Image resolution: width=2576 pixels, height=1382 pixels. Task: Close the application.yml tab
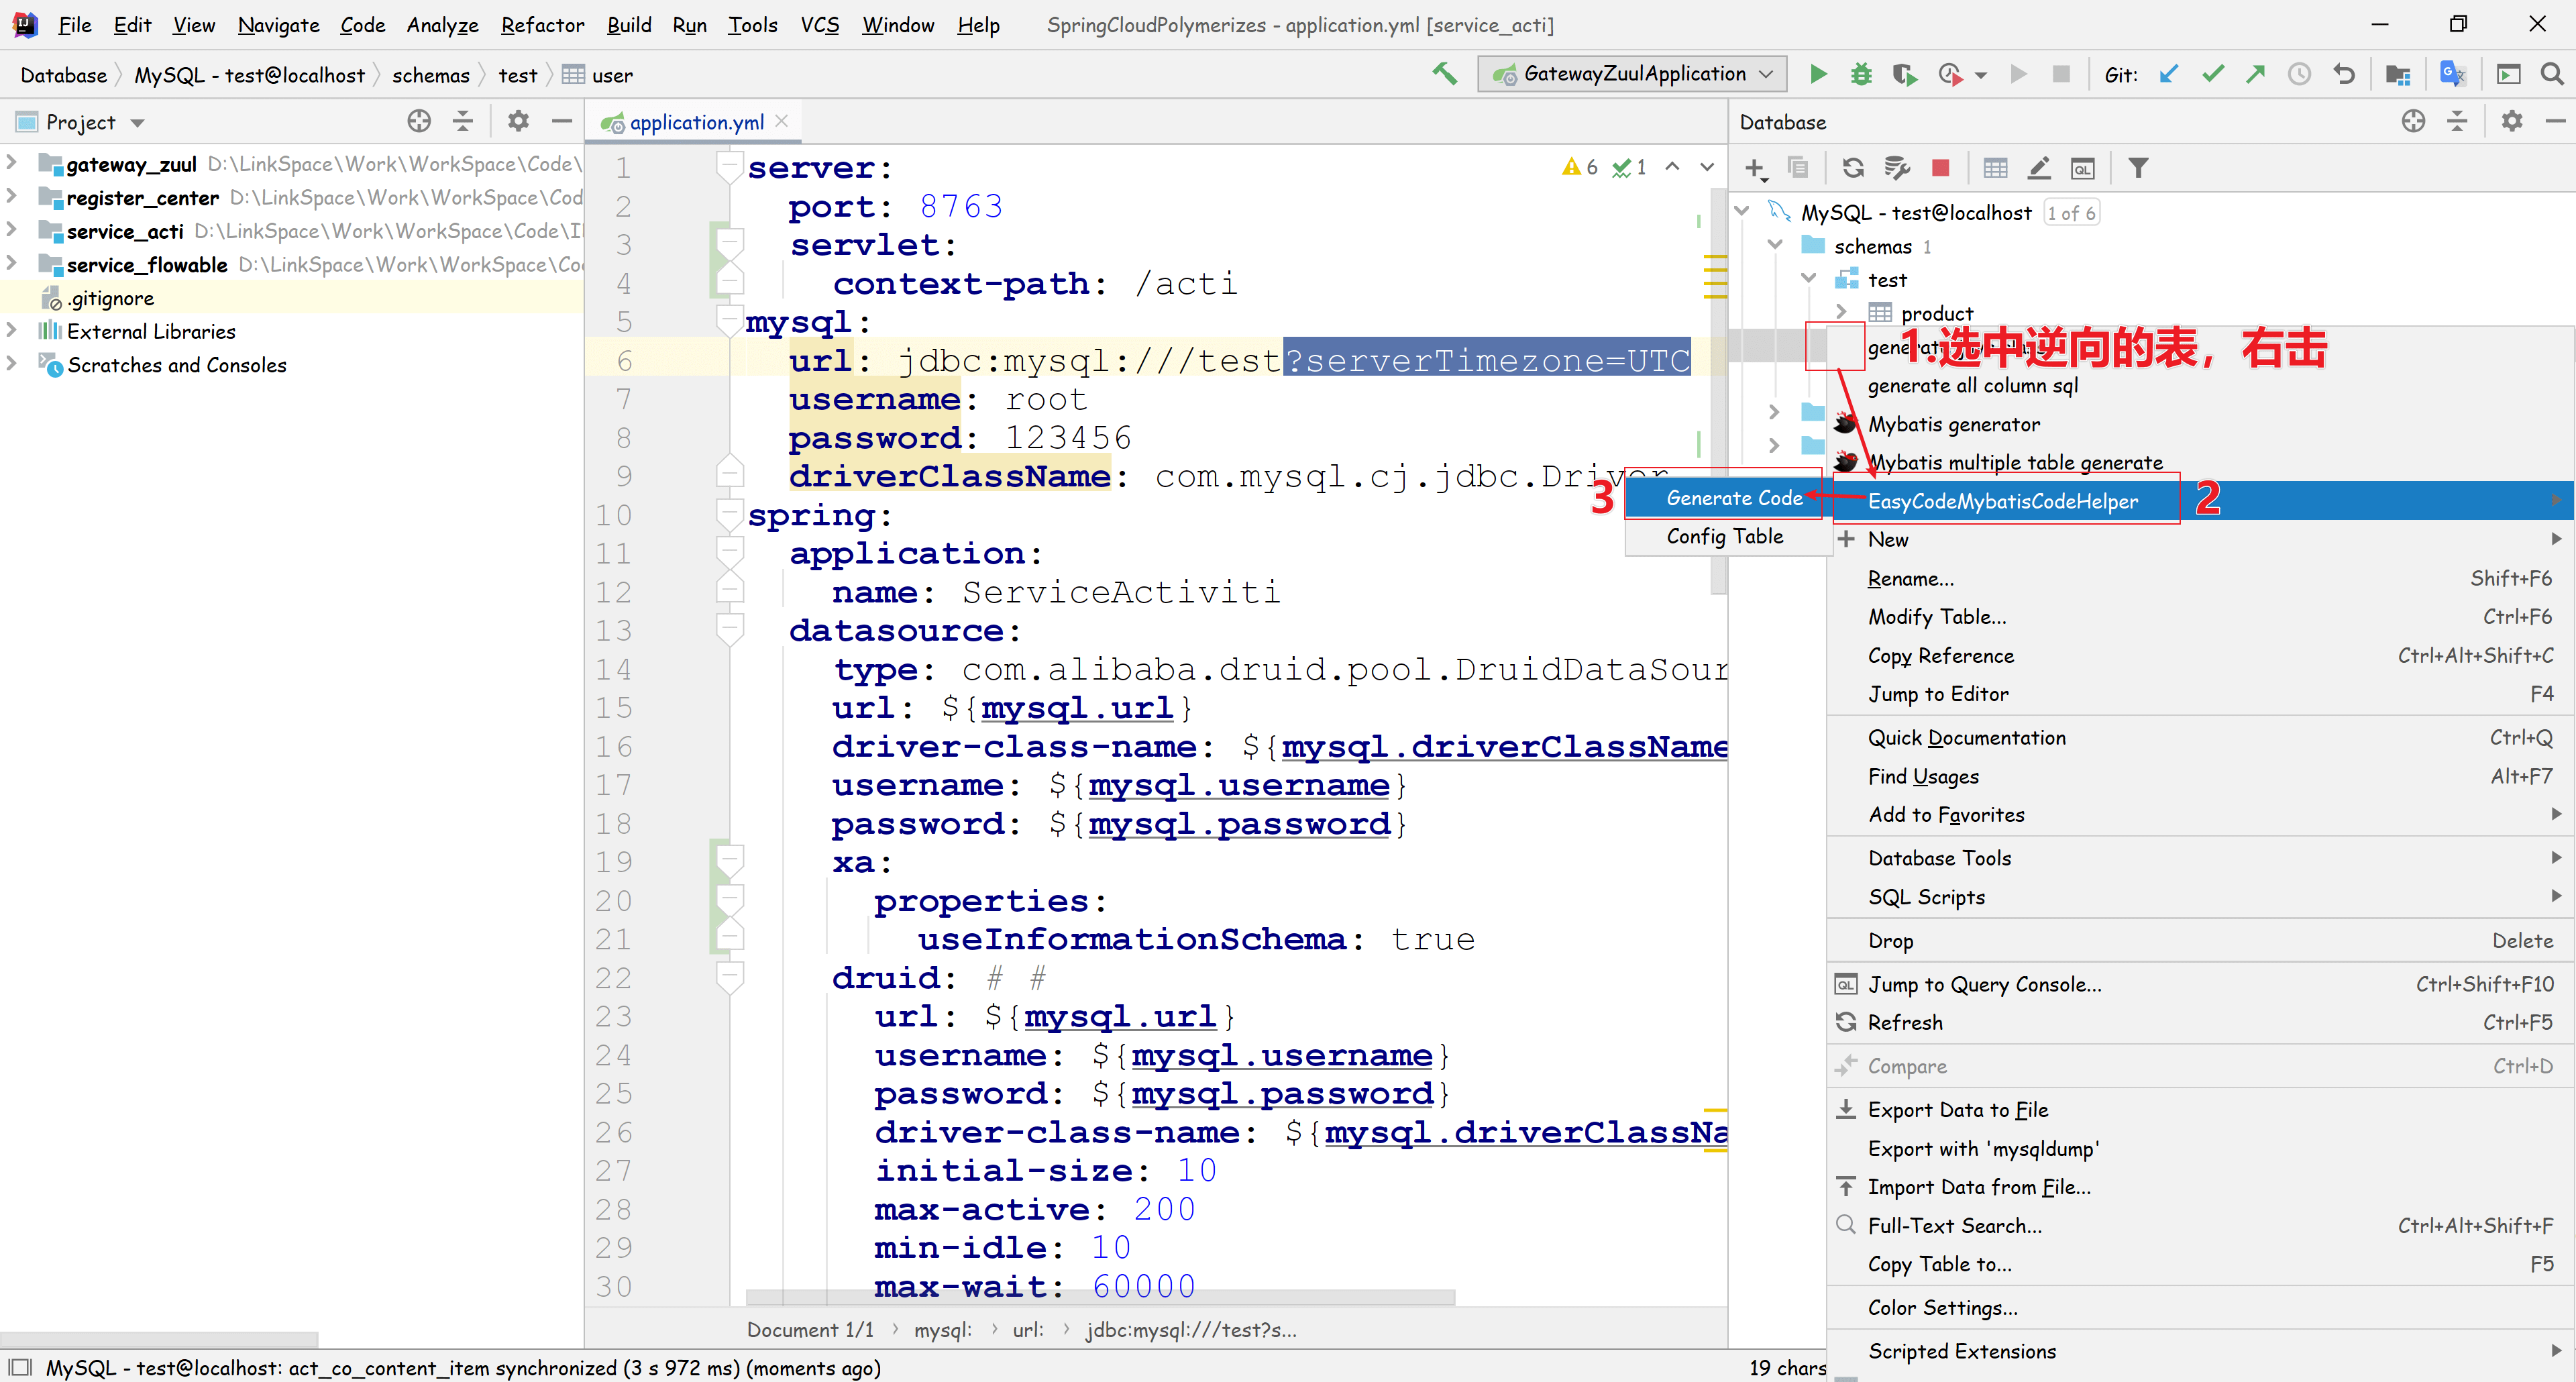click(x=782, y=121)
